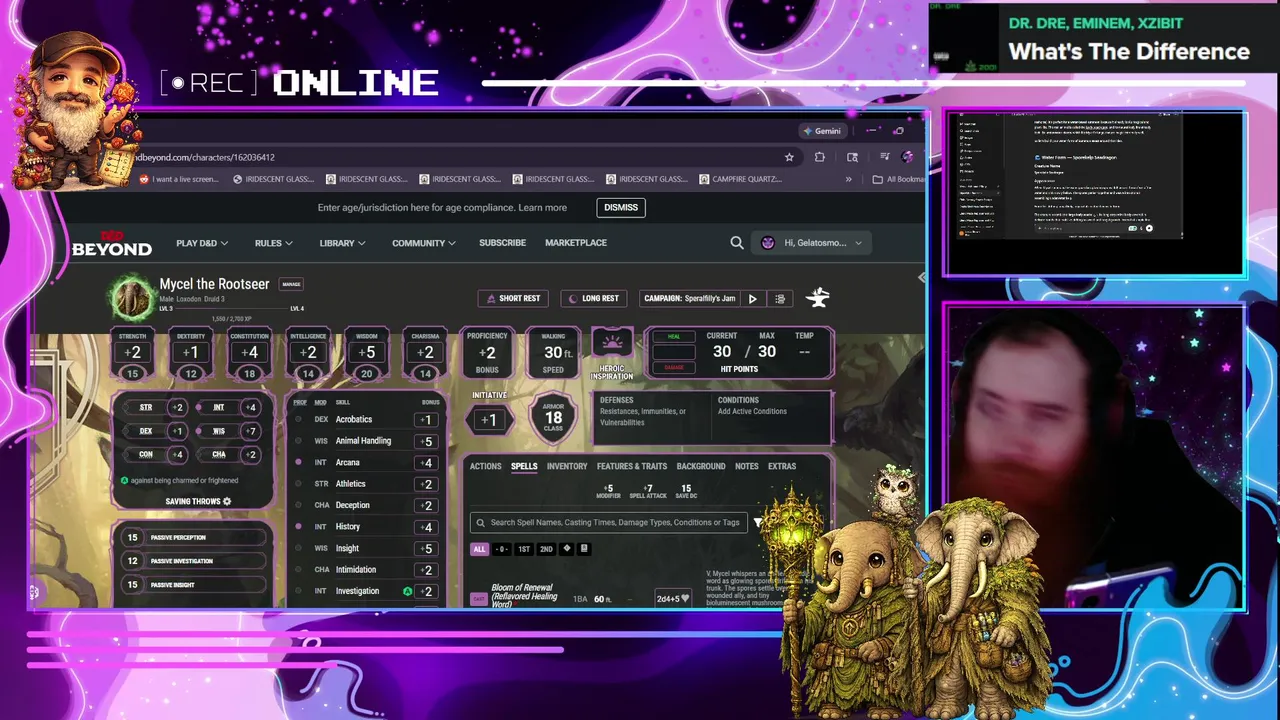The image size is (1280, 720).
Task: Roll the 2d4+5 healing dice
Action: tap(673, 598)
